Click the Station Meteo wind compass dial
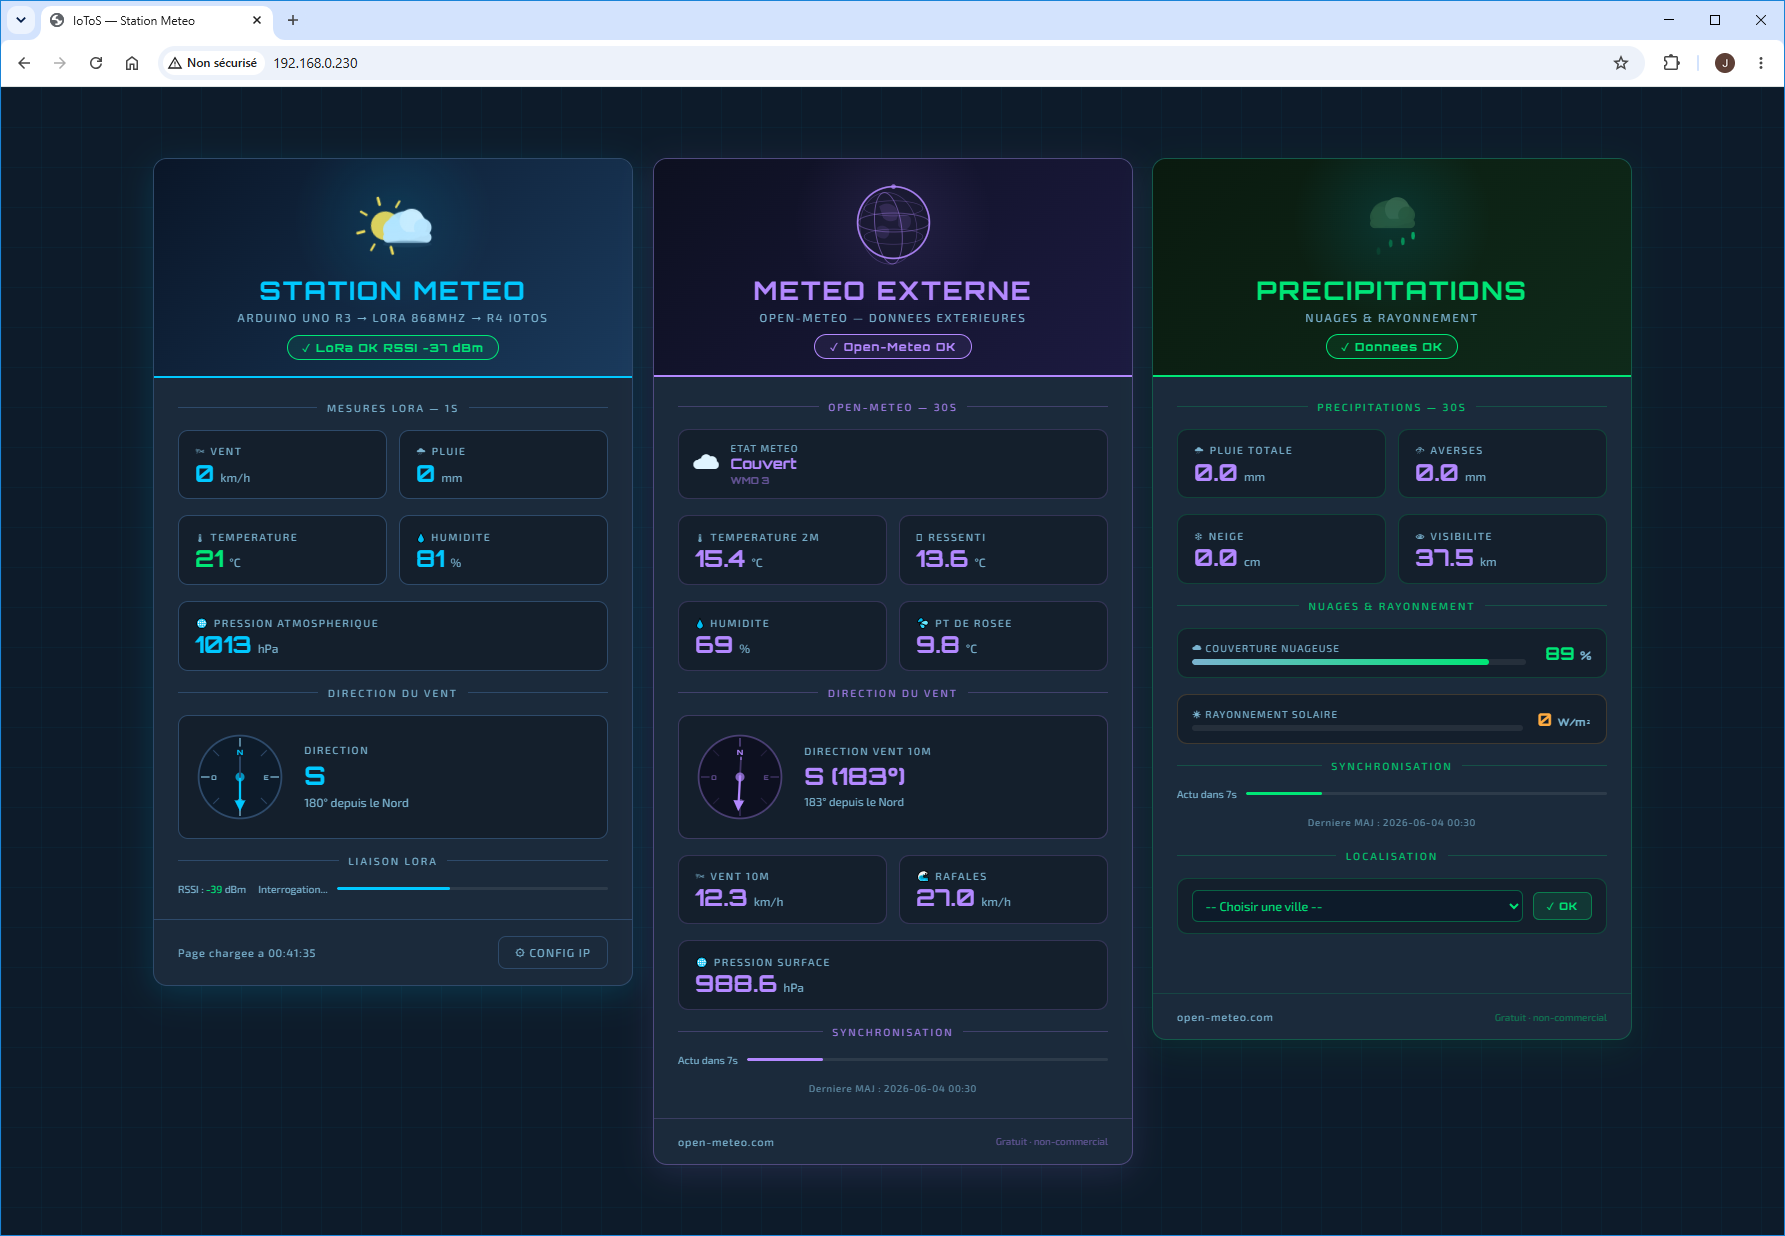 click(x=240, y=777)
